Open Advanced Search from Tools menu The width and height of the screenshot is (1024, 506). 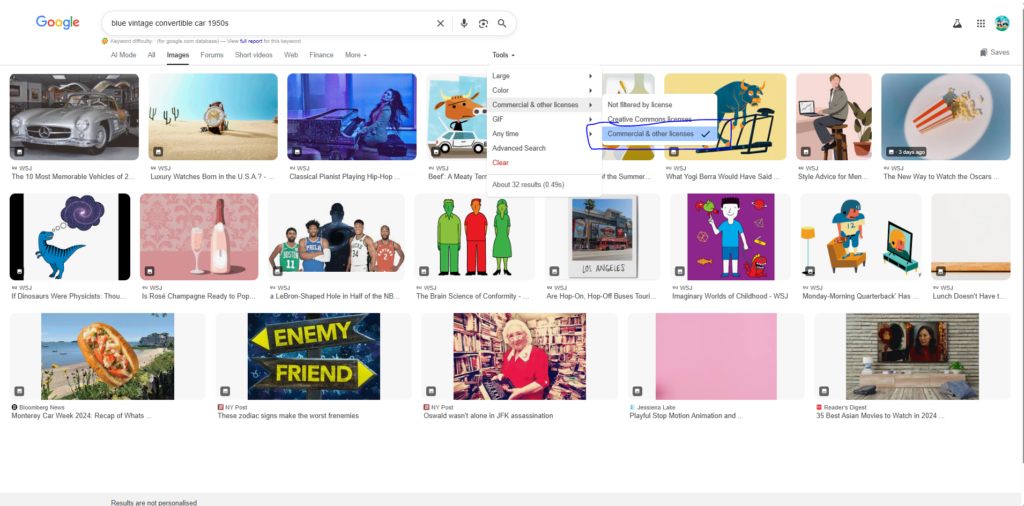[518, 148]
